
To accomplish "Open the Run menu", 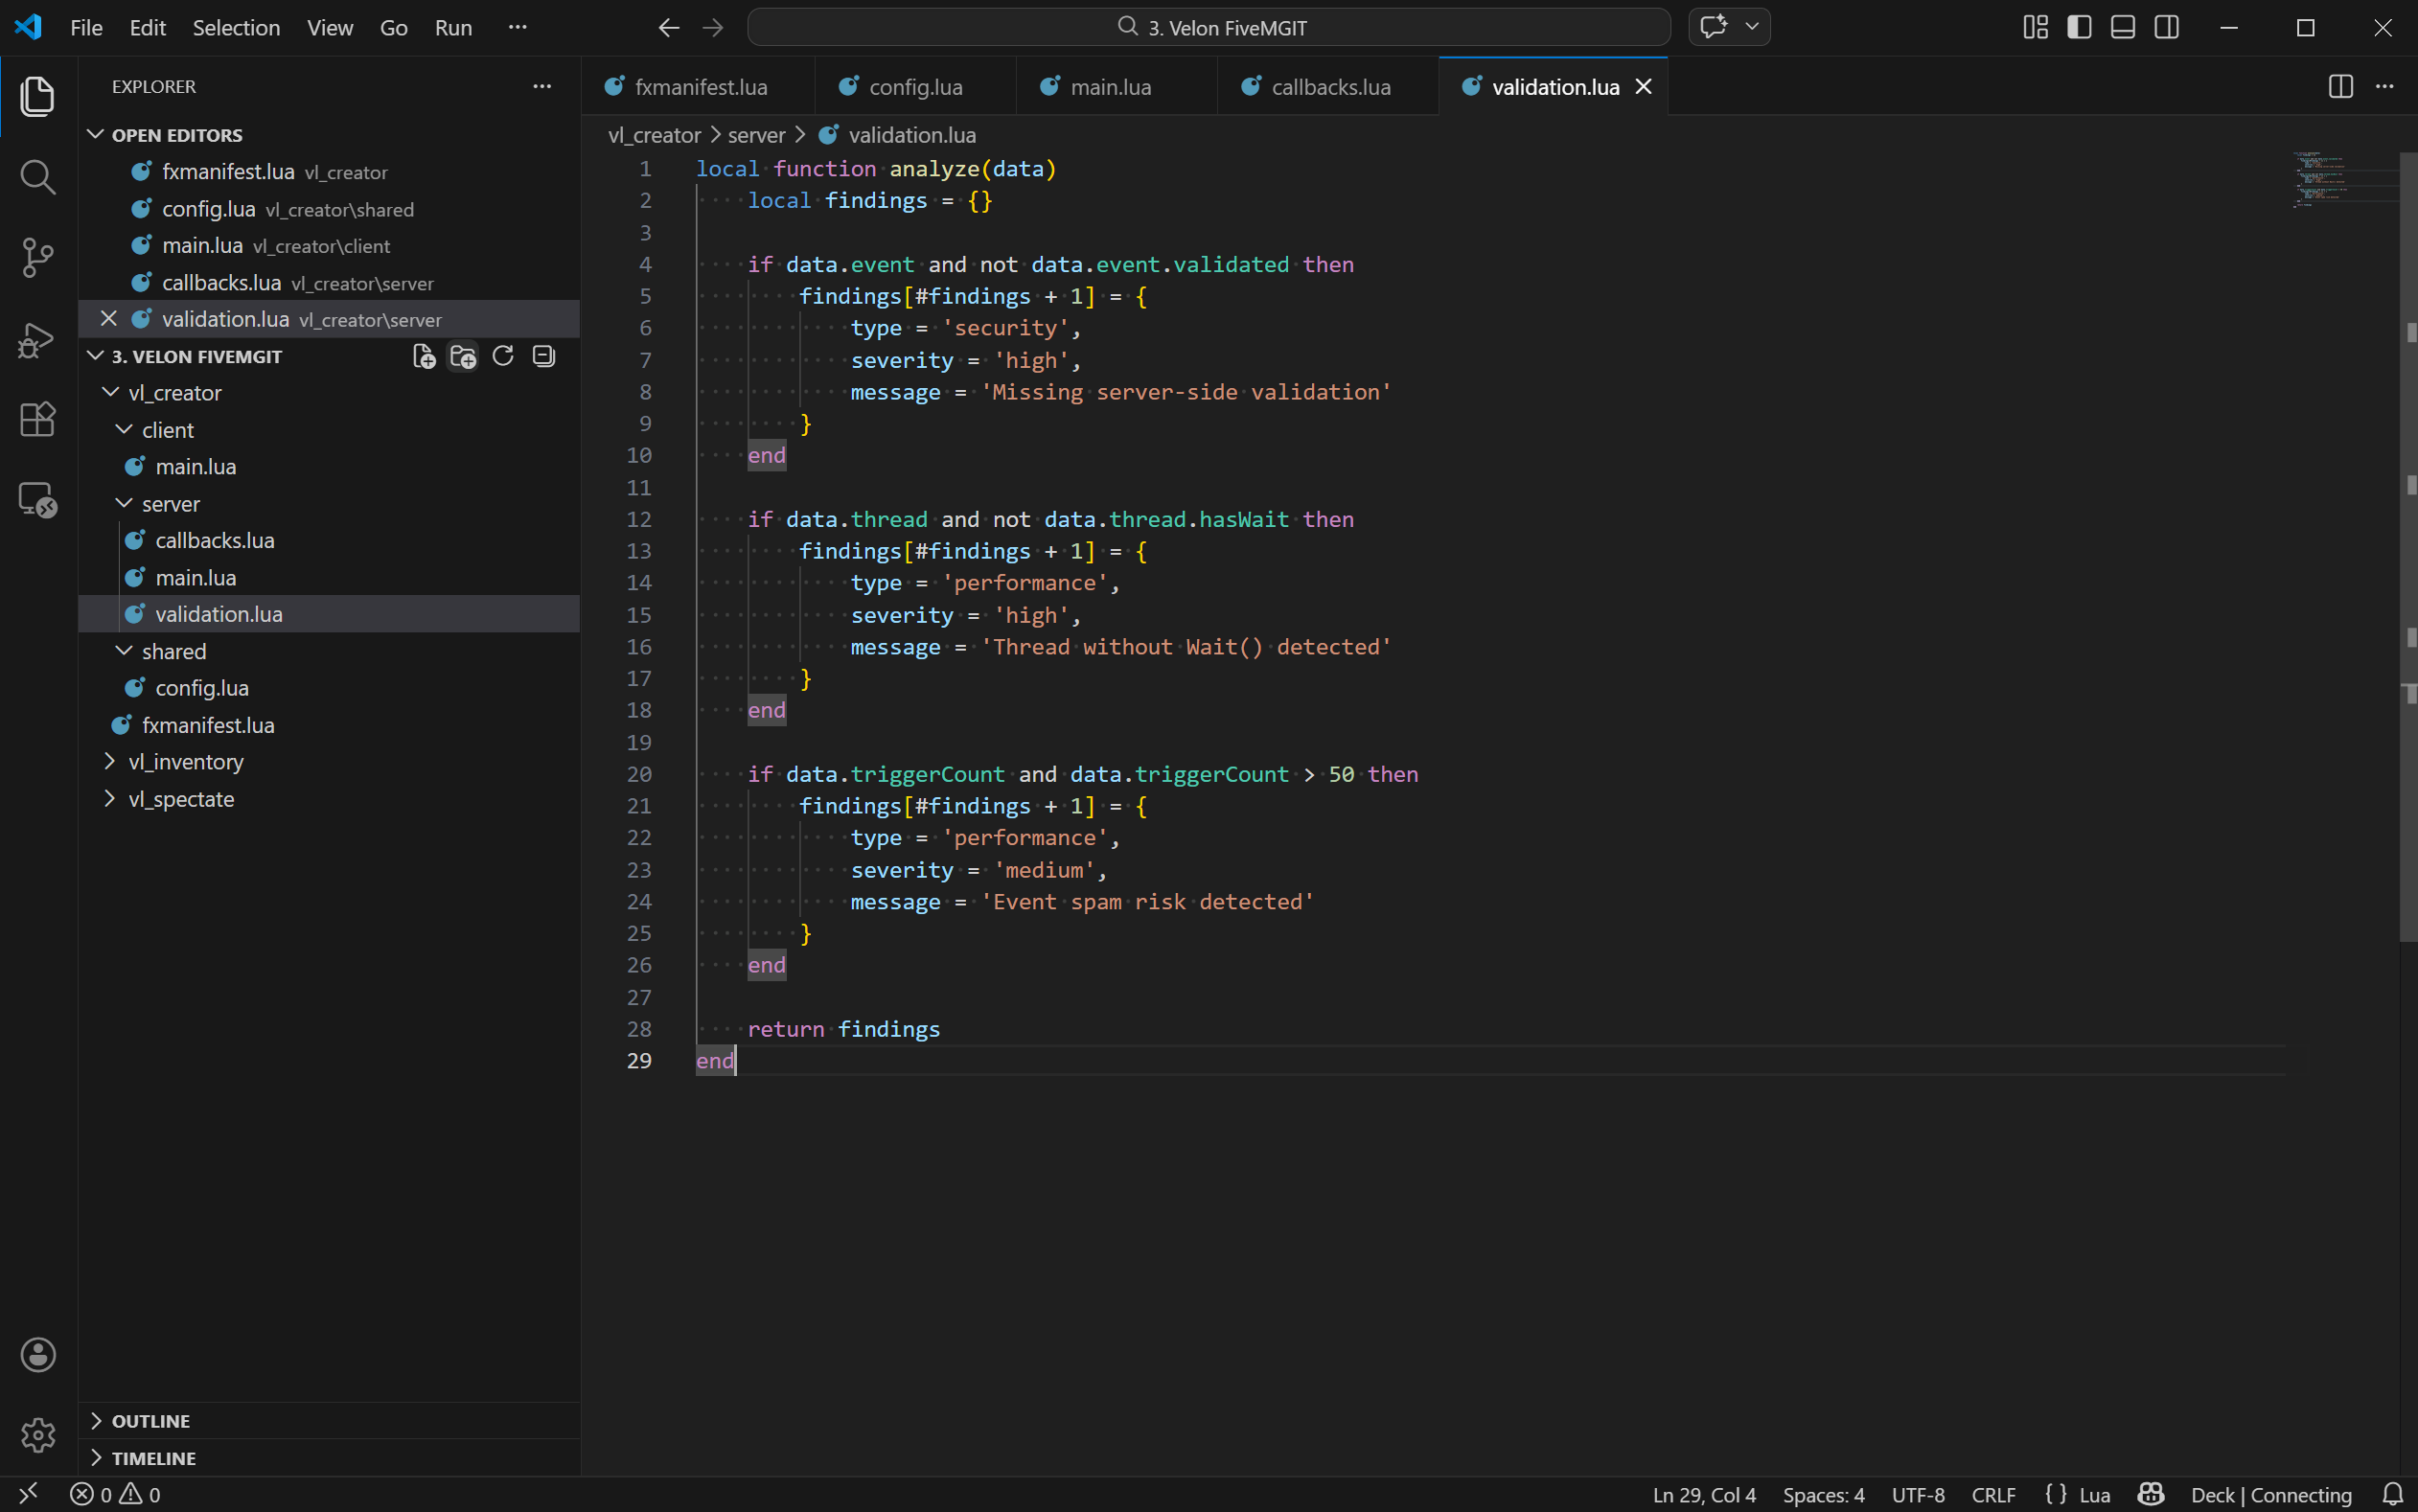I will [453, 28].
